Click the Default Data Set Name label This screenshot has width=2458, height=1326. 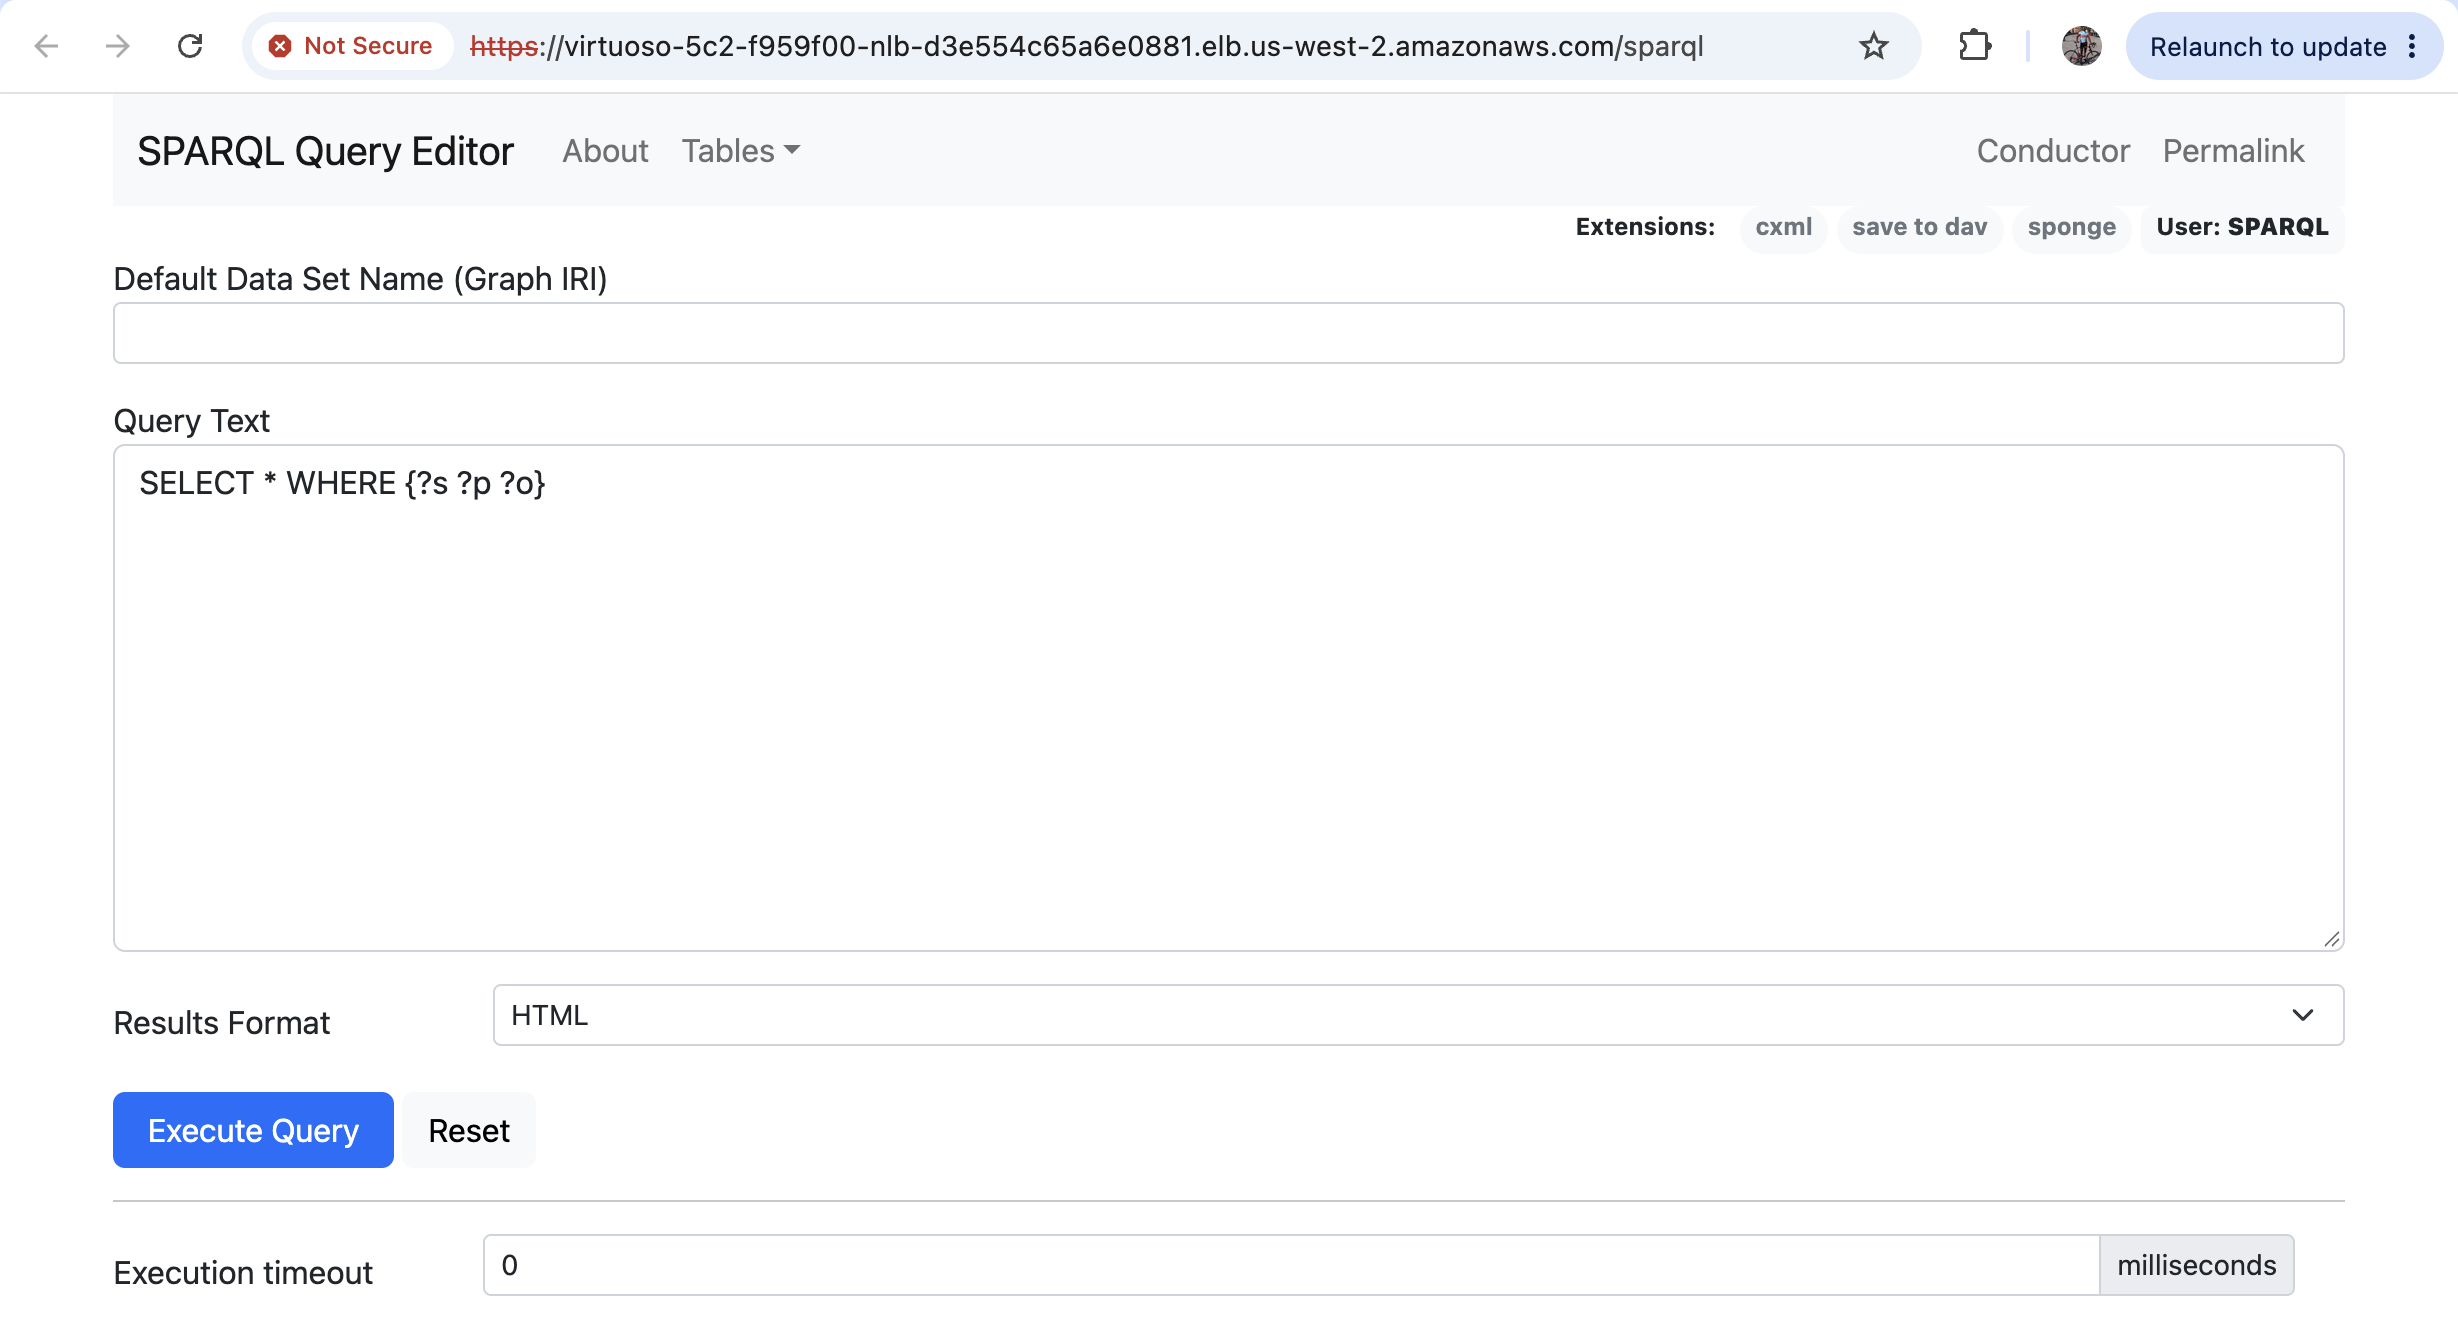(x=360, y=279)
